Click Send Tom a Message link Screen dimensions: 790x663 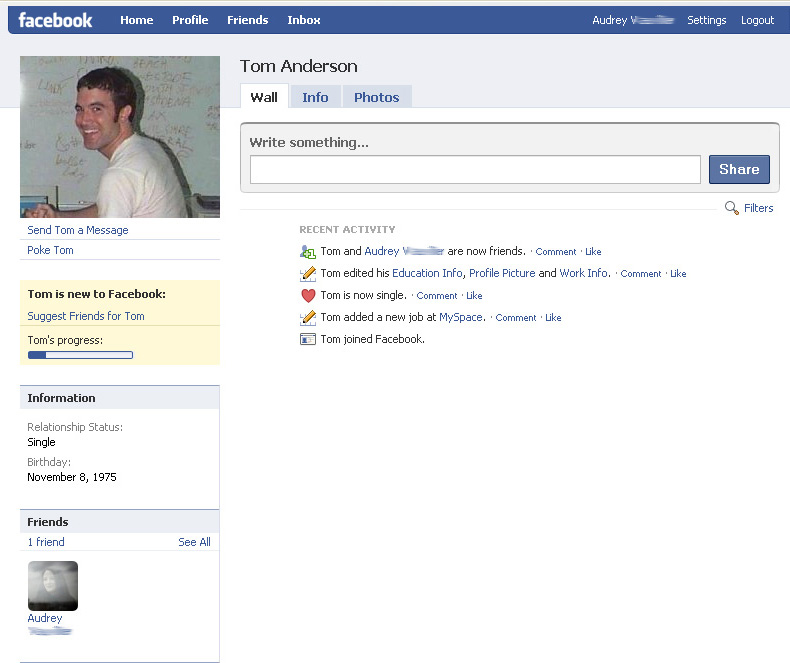point(78,230)
